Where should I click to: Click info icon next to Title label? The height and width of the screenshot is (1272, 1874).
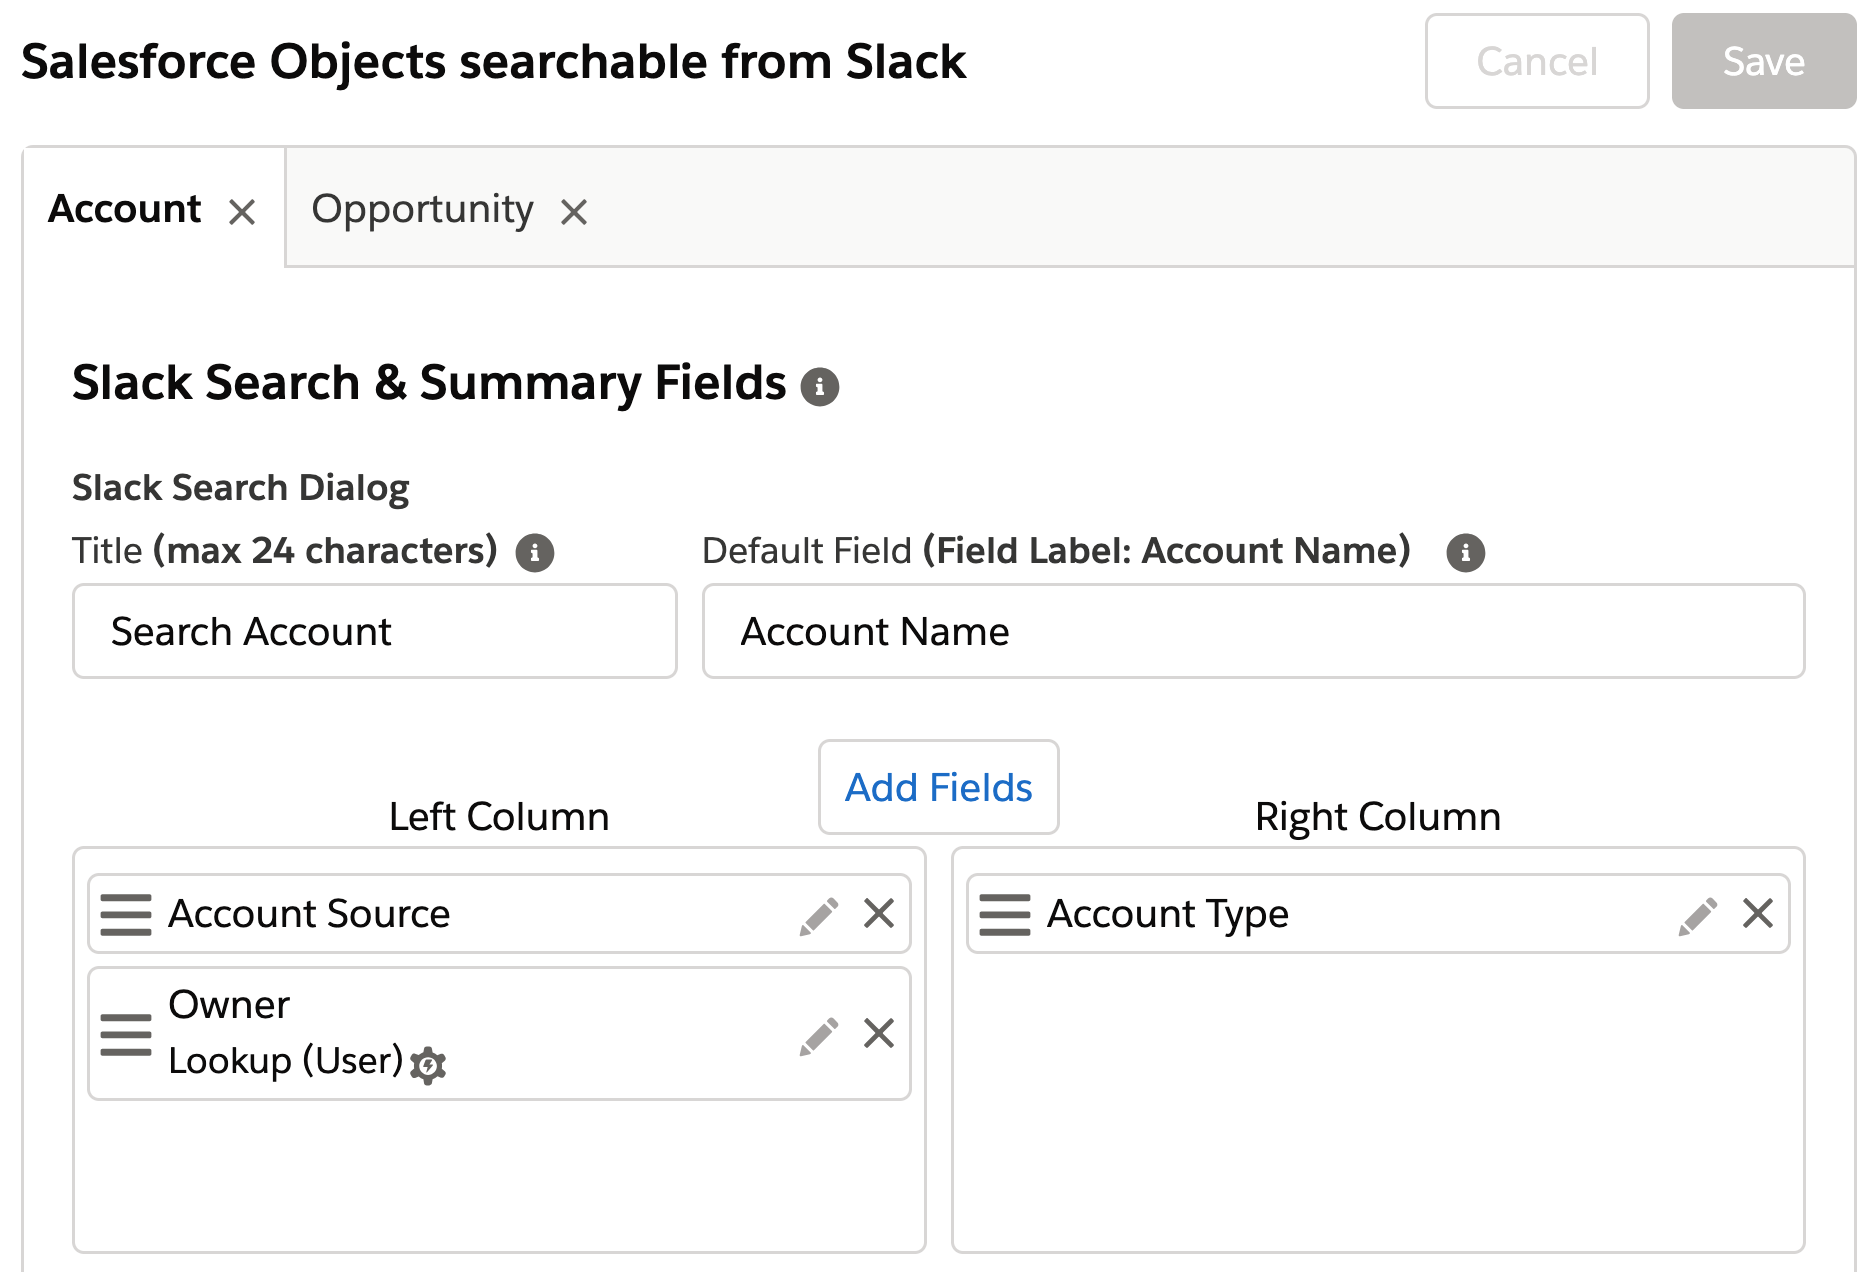pyautogui.click(x=535, y=552)
